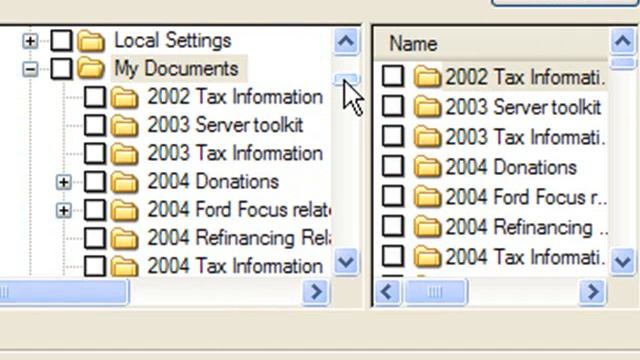
Task: Select Local Settings label in tree
Action: click(x=173, y=40)
